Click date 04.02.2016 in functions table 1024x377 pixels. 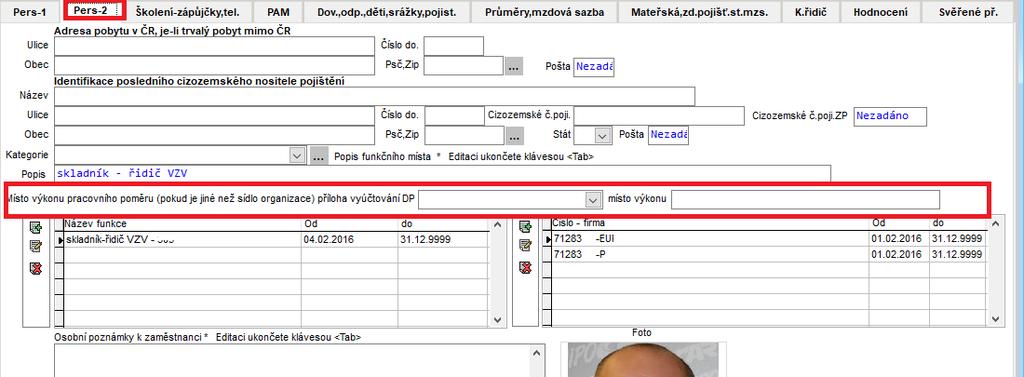pyautogui.click(x=328, y=240)
